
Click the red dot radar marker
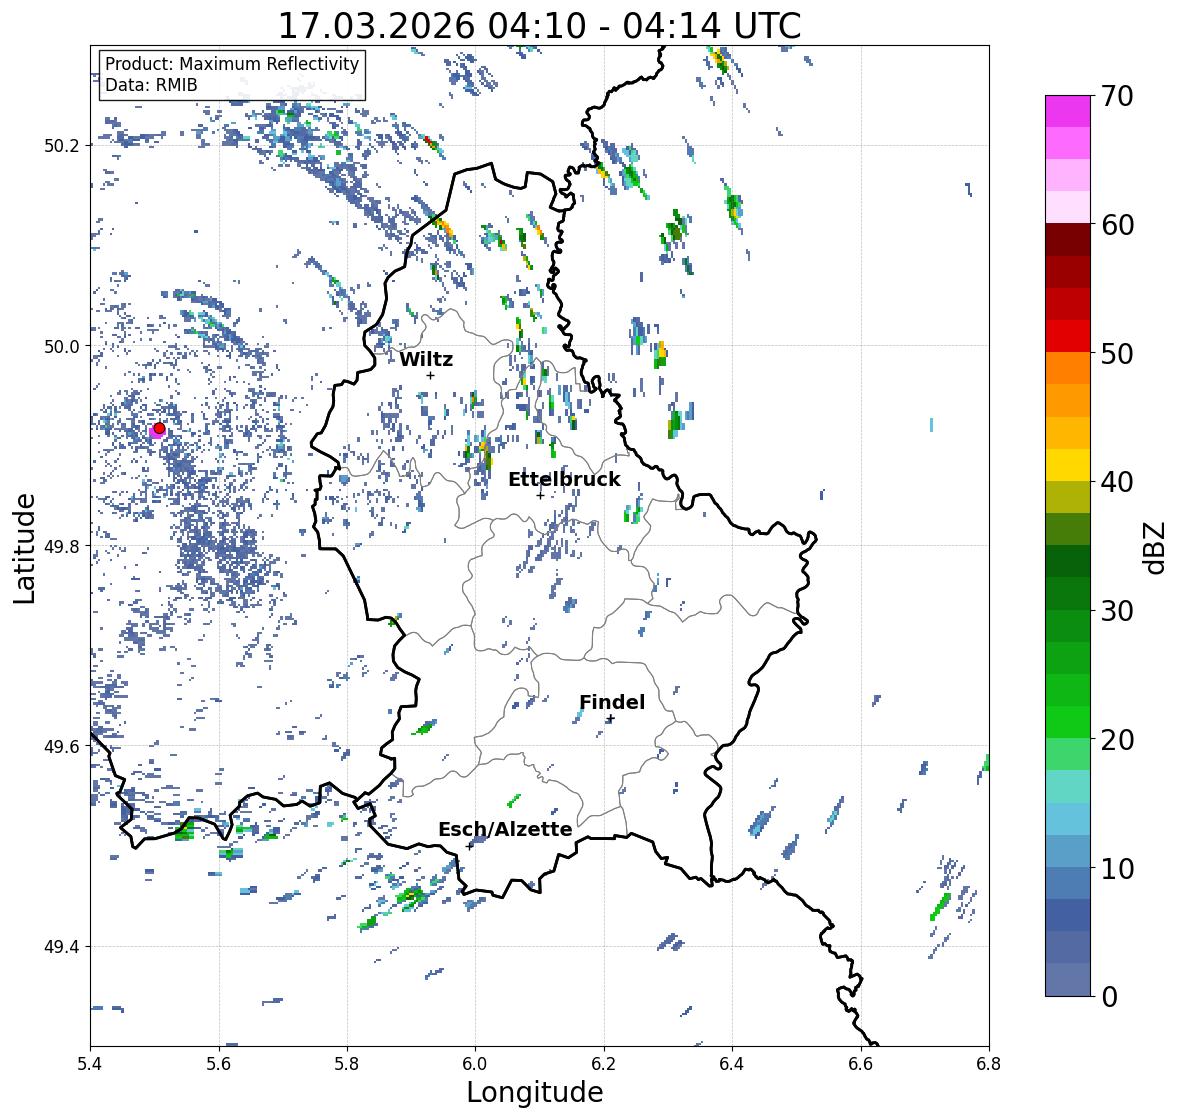point(159,428)
